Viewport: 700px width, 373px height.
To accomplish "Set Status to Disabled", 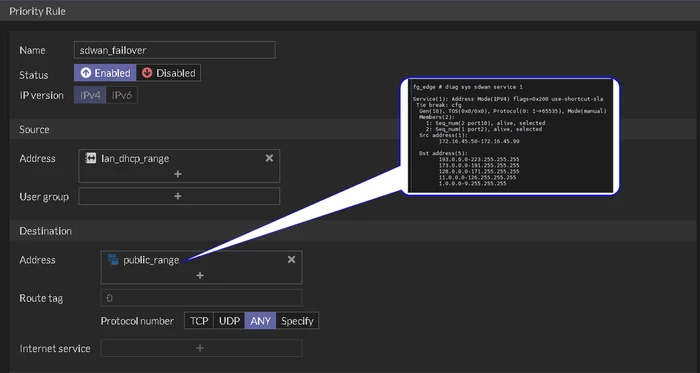I will (168, 73).
